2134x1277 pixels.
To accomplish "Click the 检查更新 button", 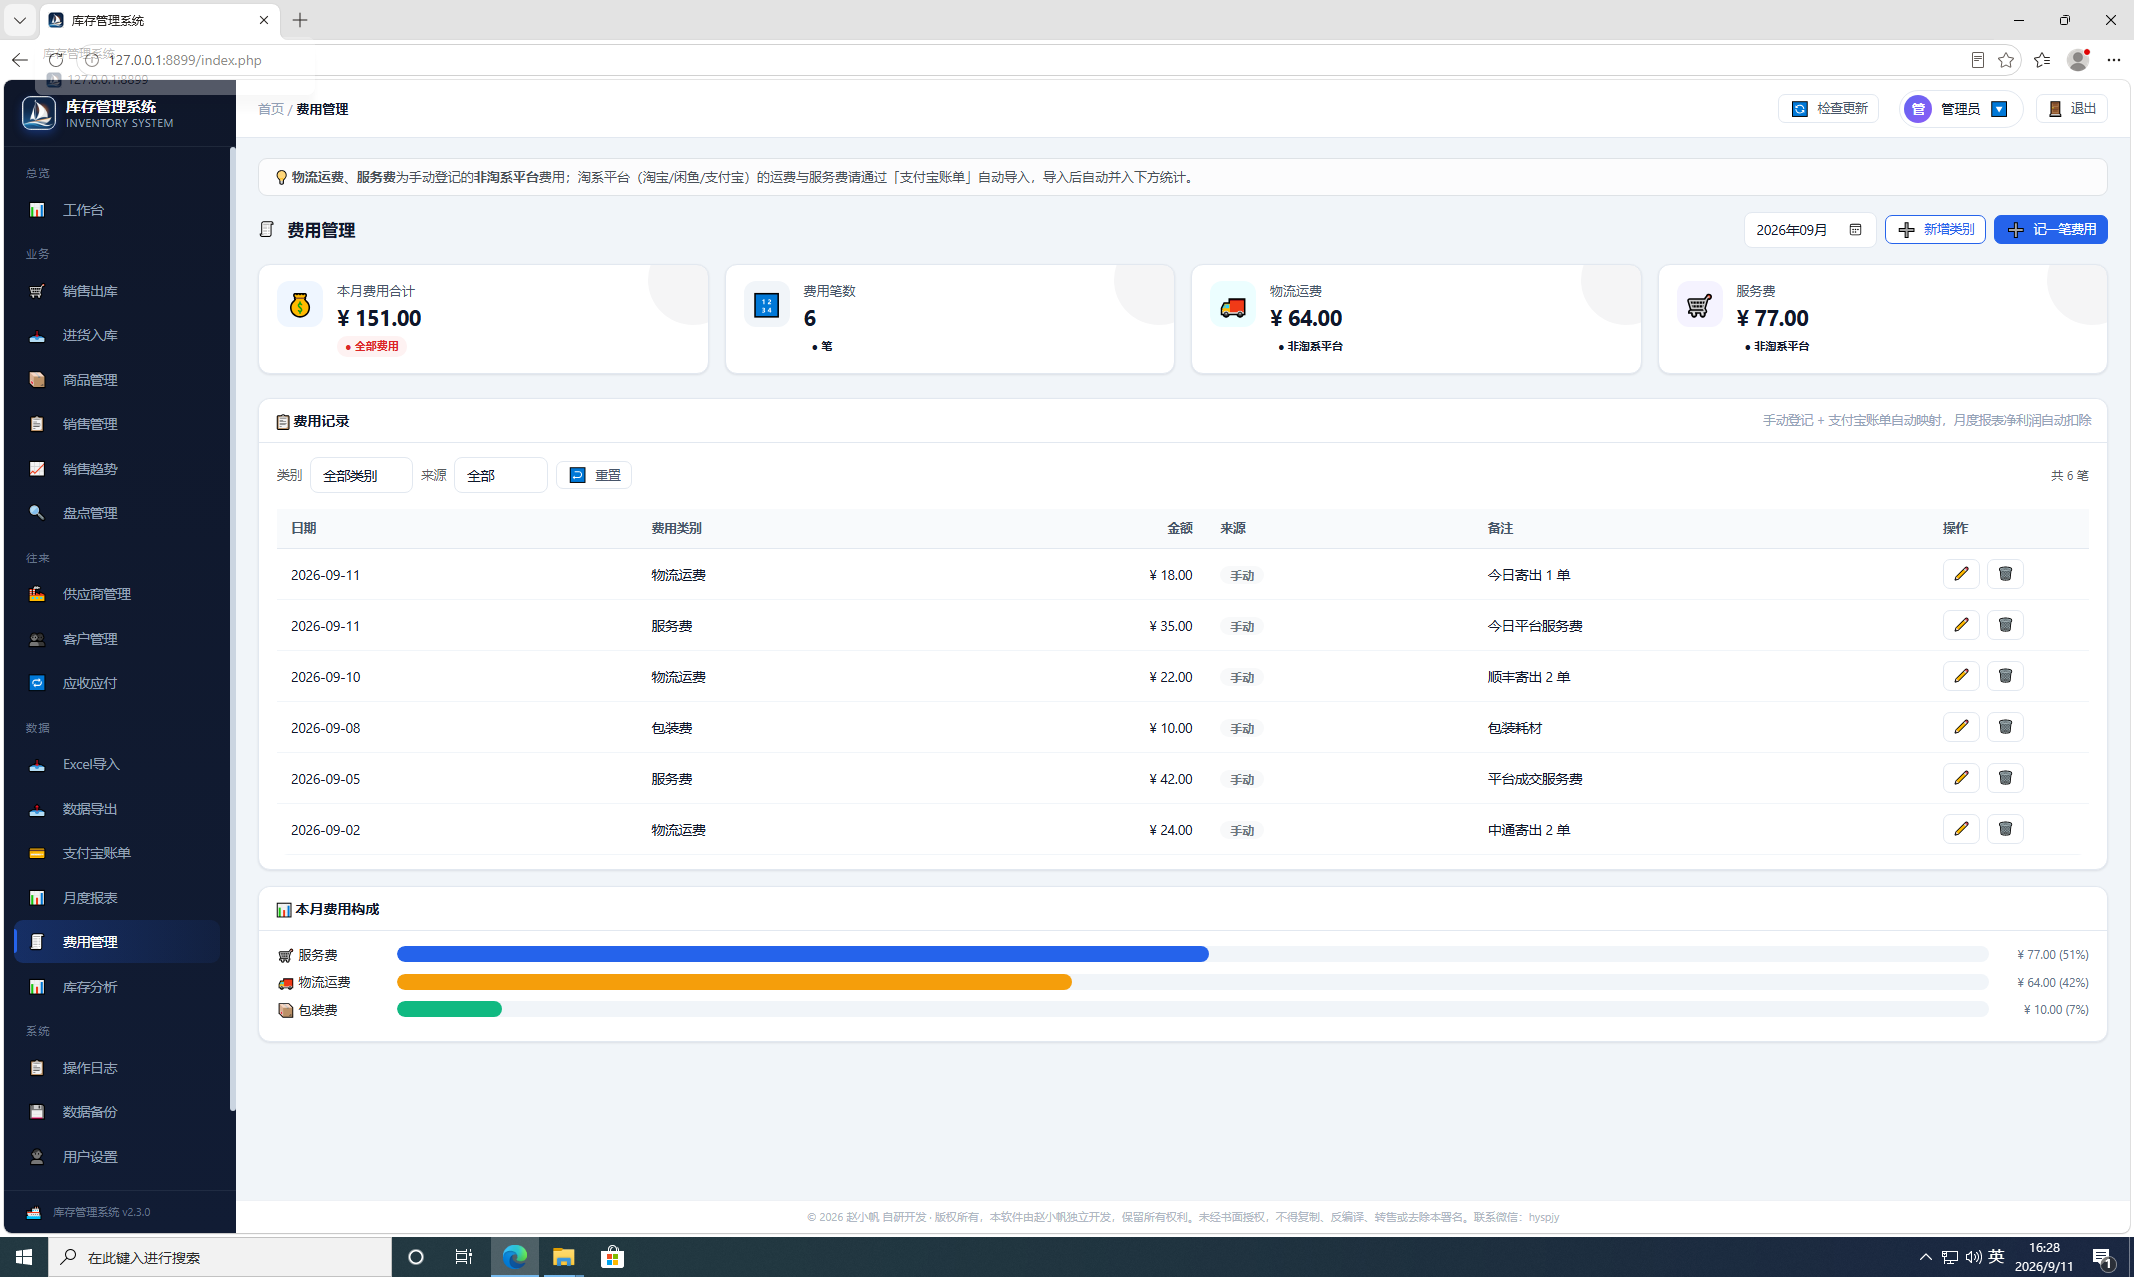I will [x=1828, y=109].
